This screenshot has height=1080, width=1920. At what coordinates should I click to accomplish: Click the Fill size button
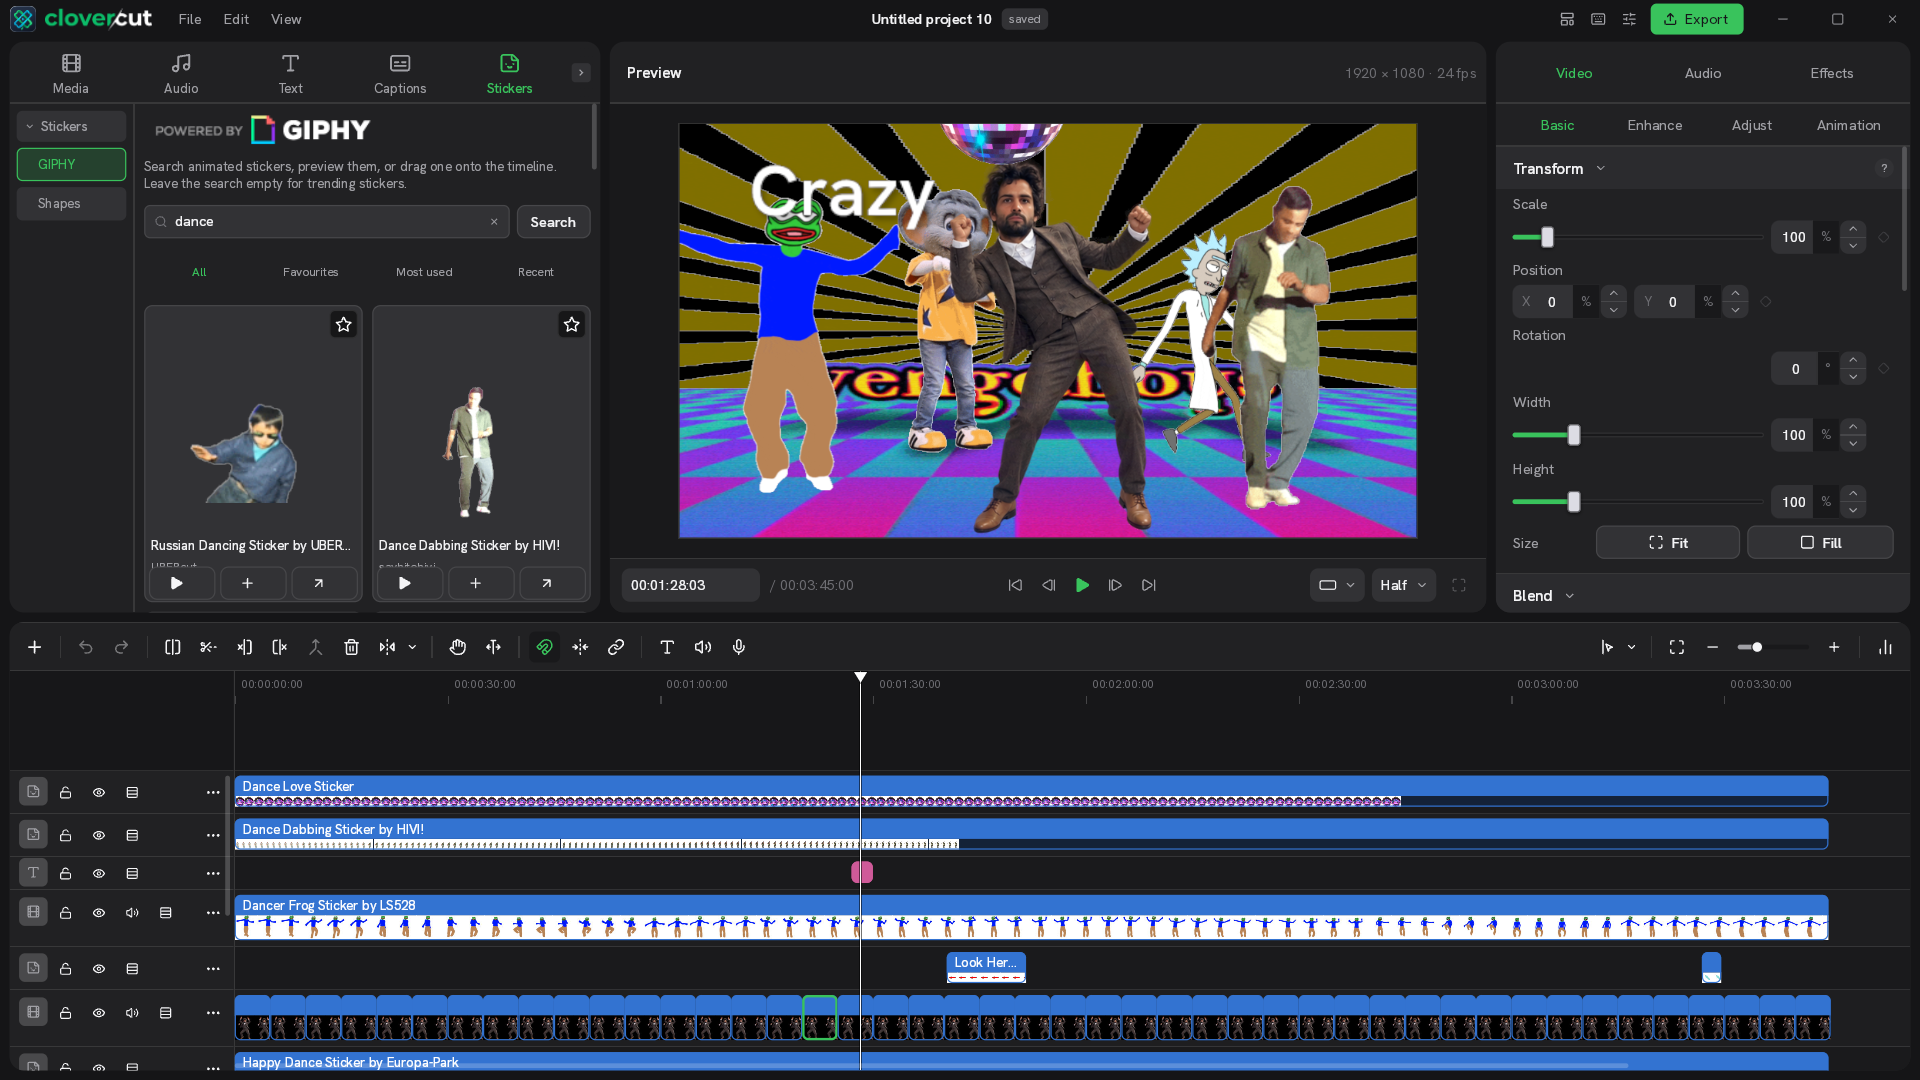(x=1820, y=543)
